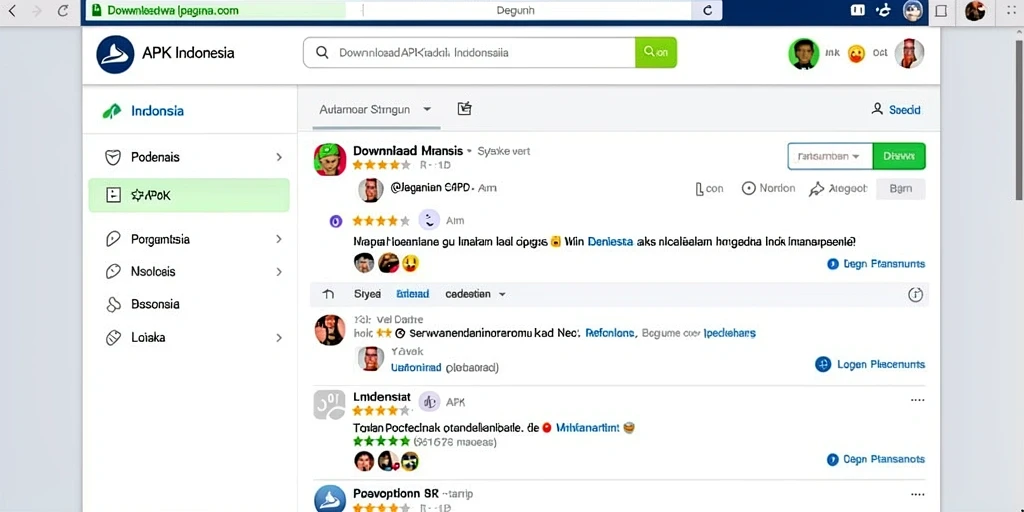
Task: Open the three-dot menu for Lmdensiat
Action: click(918, 400)
